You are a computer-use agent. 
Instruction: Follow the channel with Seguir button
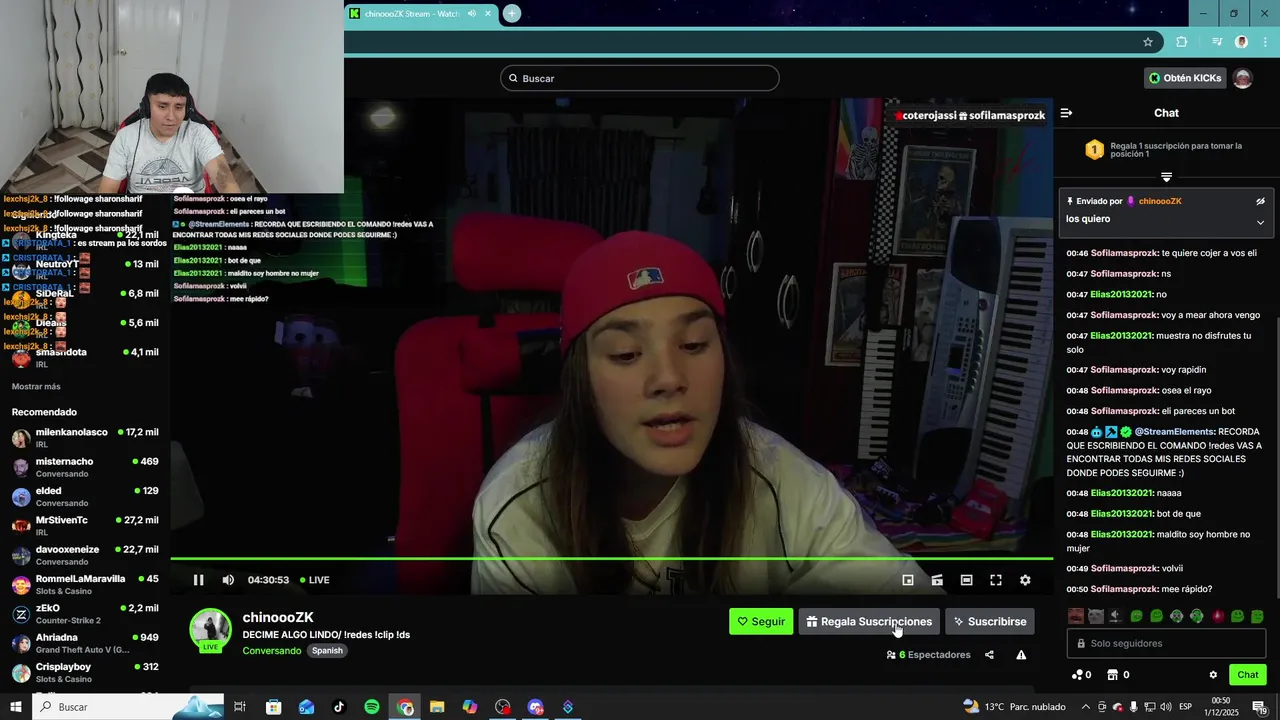pyautogui.click(x=761, y=621)
